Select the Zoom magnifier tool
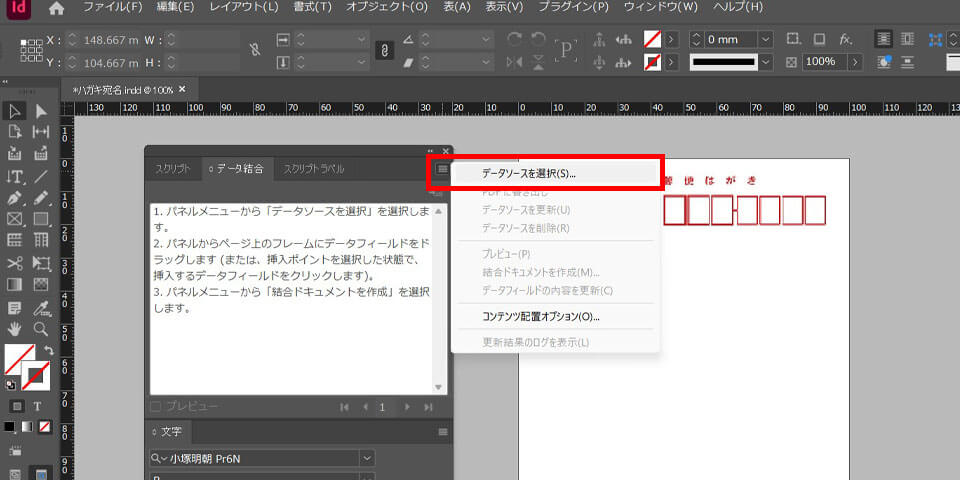The height and width of the screenshot is (480, 960). pyautogui.click(x=41, y=328)
